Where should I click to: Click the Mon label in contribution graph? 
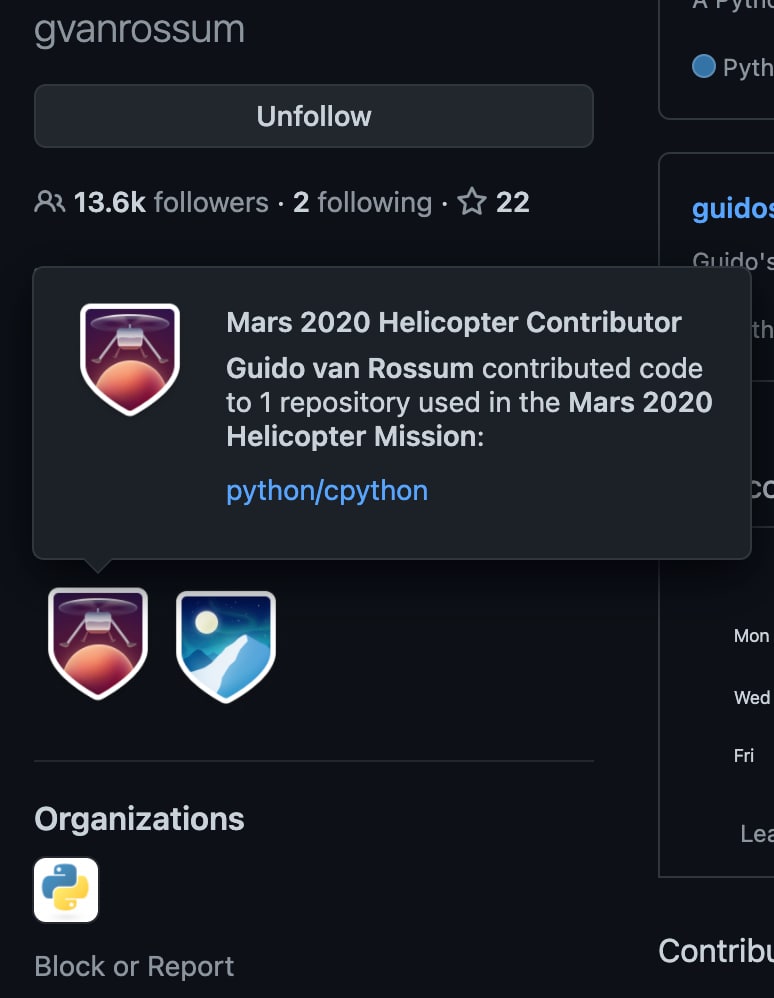pyautogui.click(x=752, y=636)
